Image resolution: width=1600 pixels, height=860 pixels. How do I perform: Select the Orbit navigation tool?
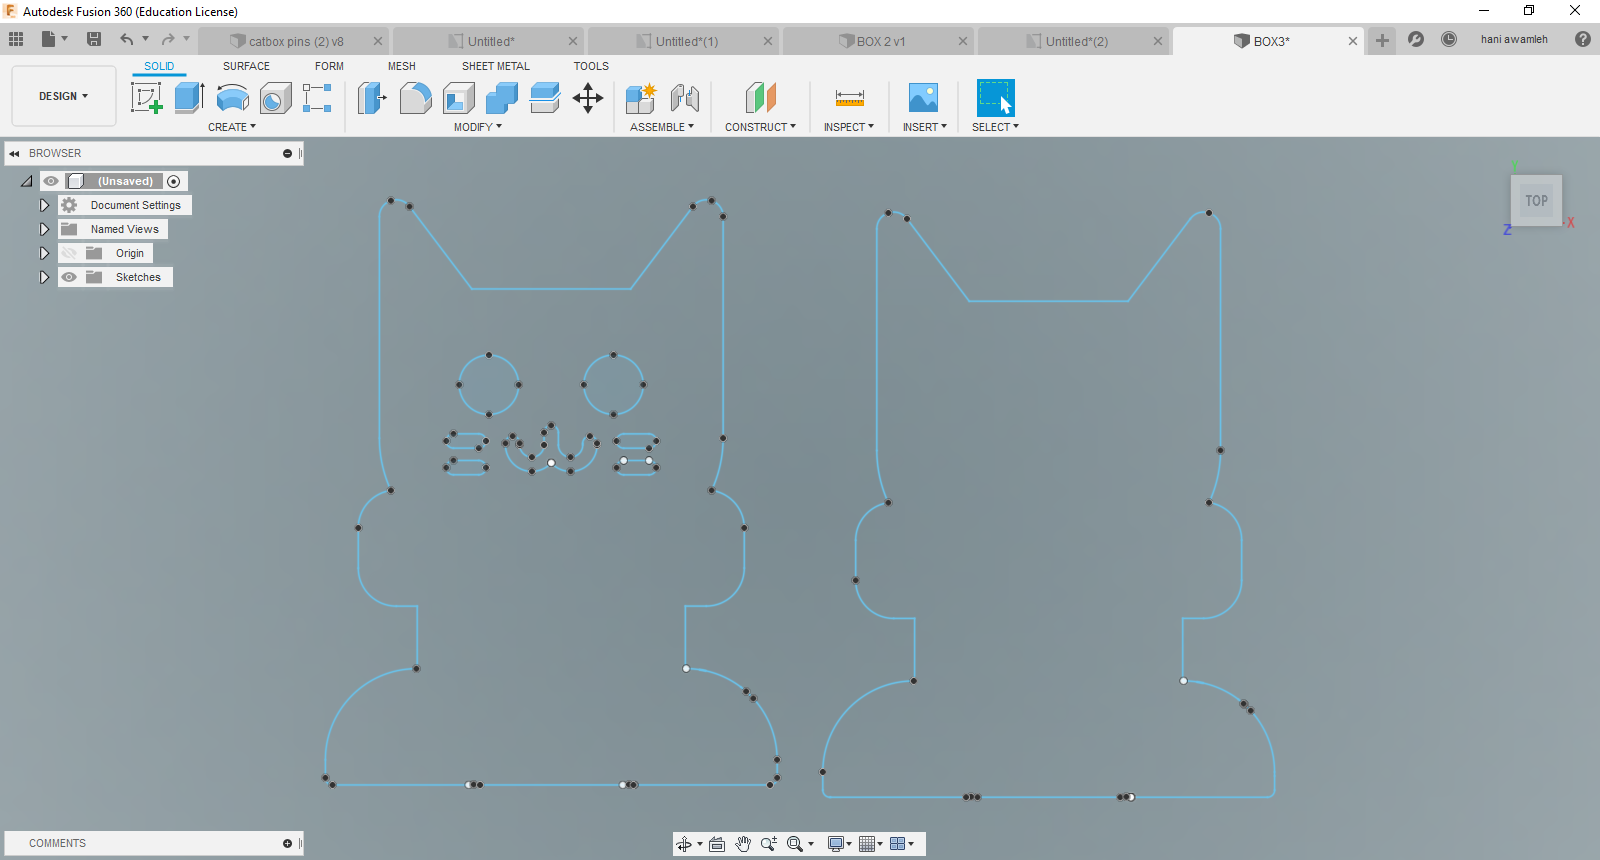pos(684,844)
